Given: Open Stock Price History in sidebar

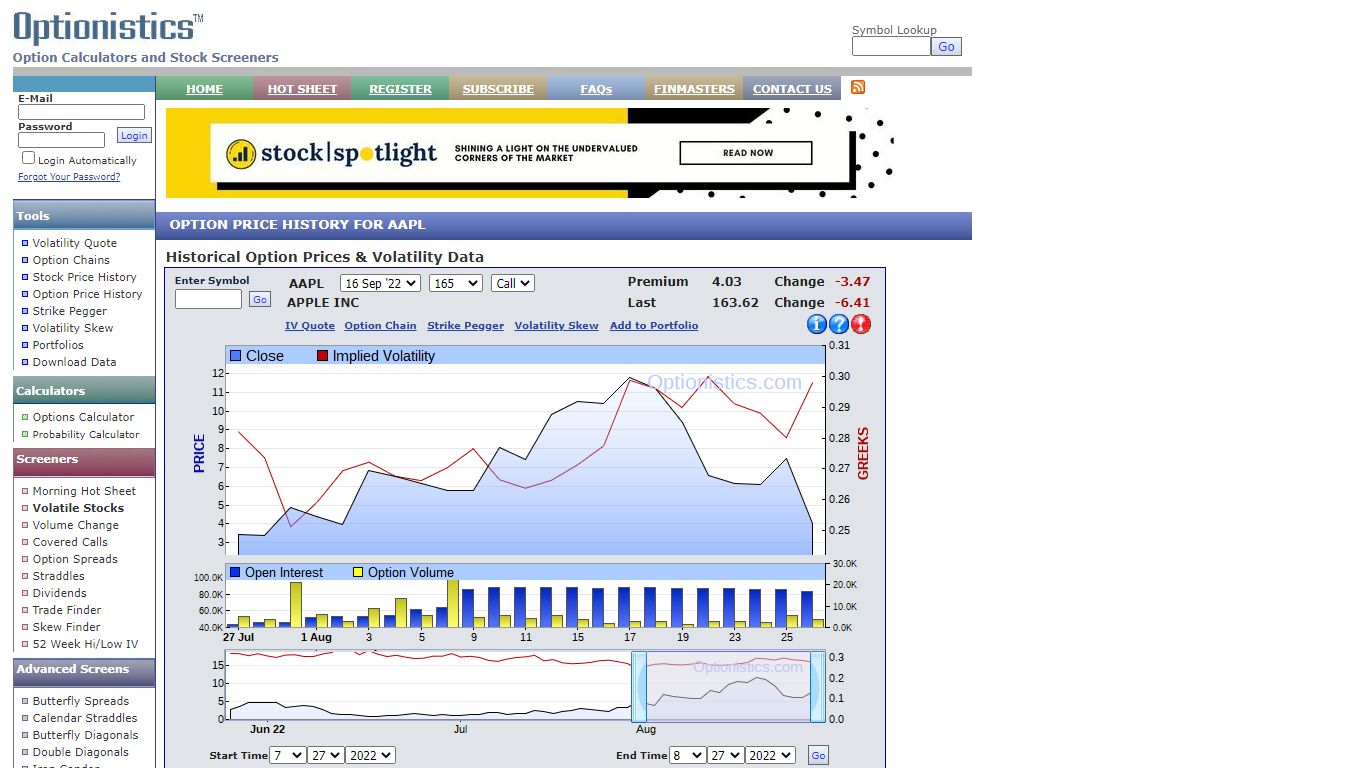Looking at the screenshot, I should click(x=84, y=277).
